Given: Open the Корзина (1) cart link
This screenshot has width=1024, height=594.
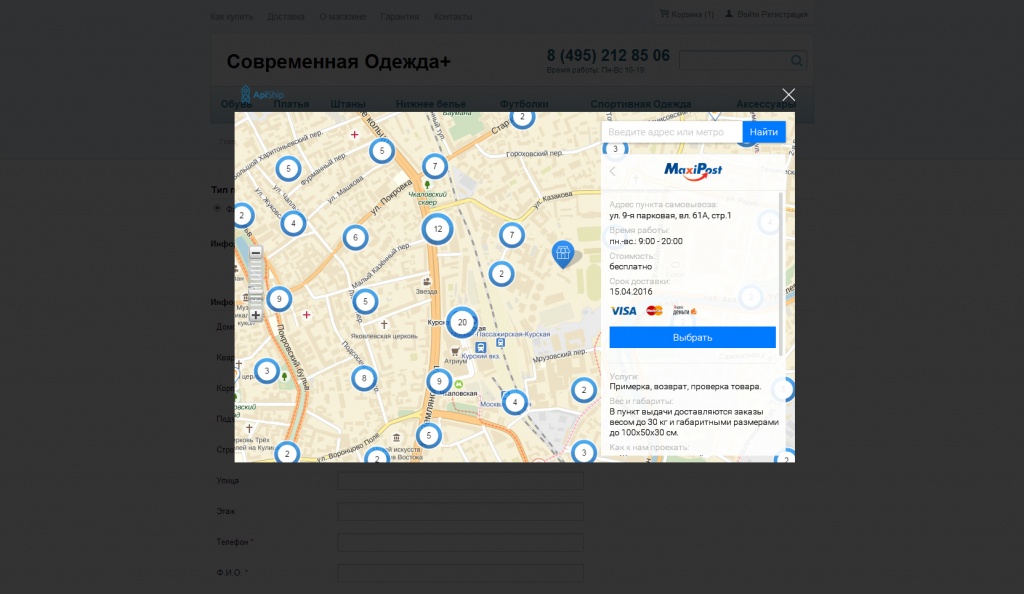Looking at the screenshot, I should pyautogui.click(x=687, y=15).
